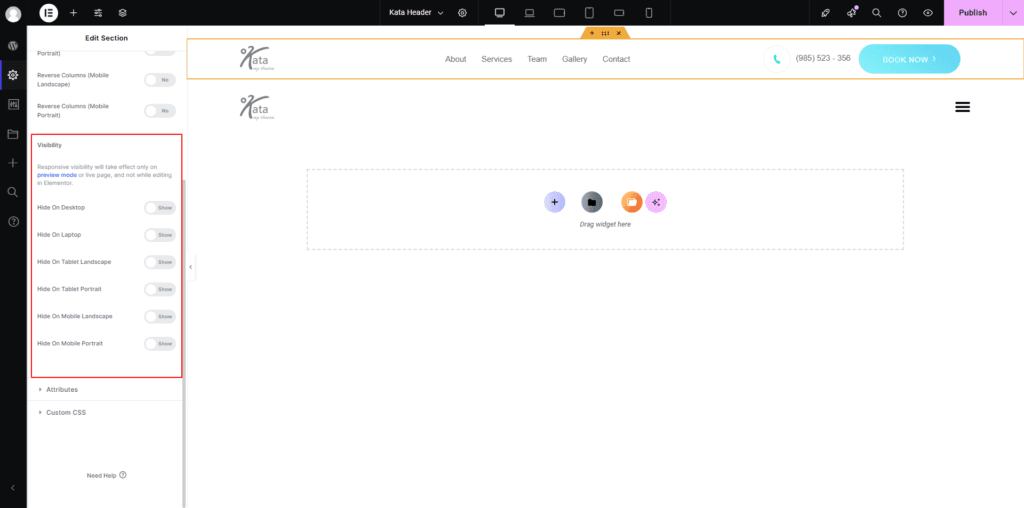Open the preview mode link
This screenshot has width=1024, height=508.
tap(57, 175)
